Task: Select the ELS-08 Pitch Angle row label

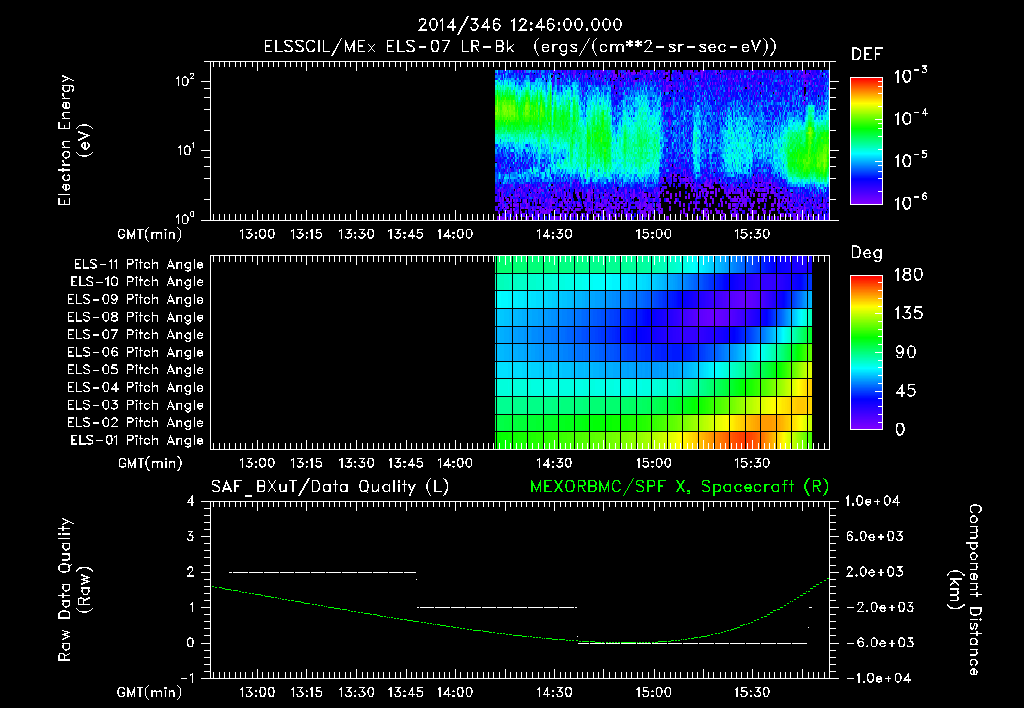Action: coord(135,317)
